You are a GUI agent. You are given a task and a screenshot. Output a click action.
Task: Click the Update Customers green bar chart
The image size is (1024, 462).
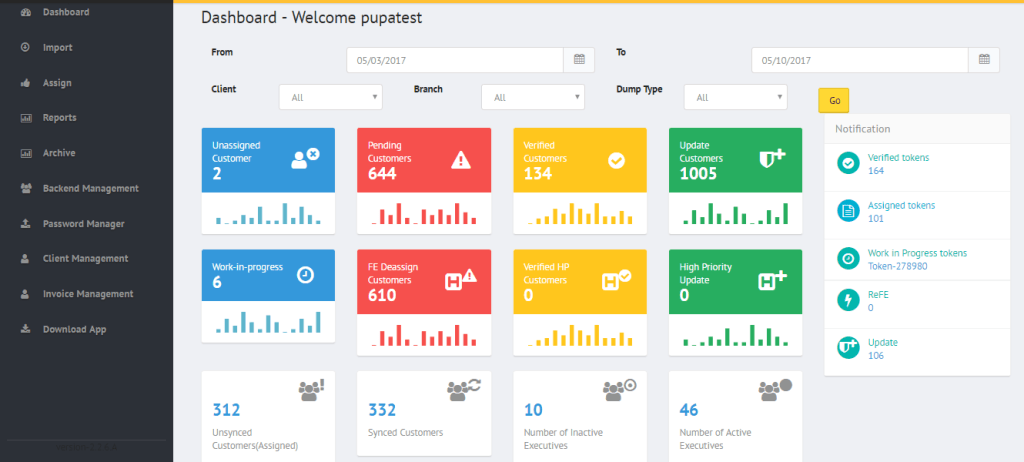735,213
